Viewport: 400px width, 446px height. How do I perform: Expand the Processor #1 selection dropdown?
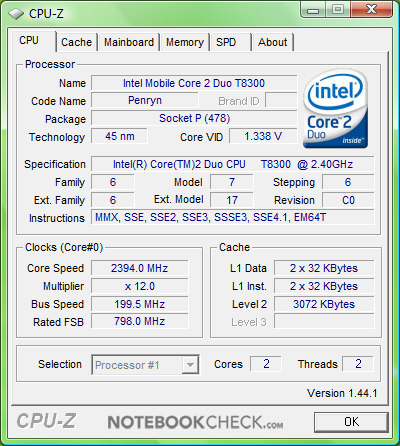[x=145, y=365]
